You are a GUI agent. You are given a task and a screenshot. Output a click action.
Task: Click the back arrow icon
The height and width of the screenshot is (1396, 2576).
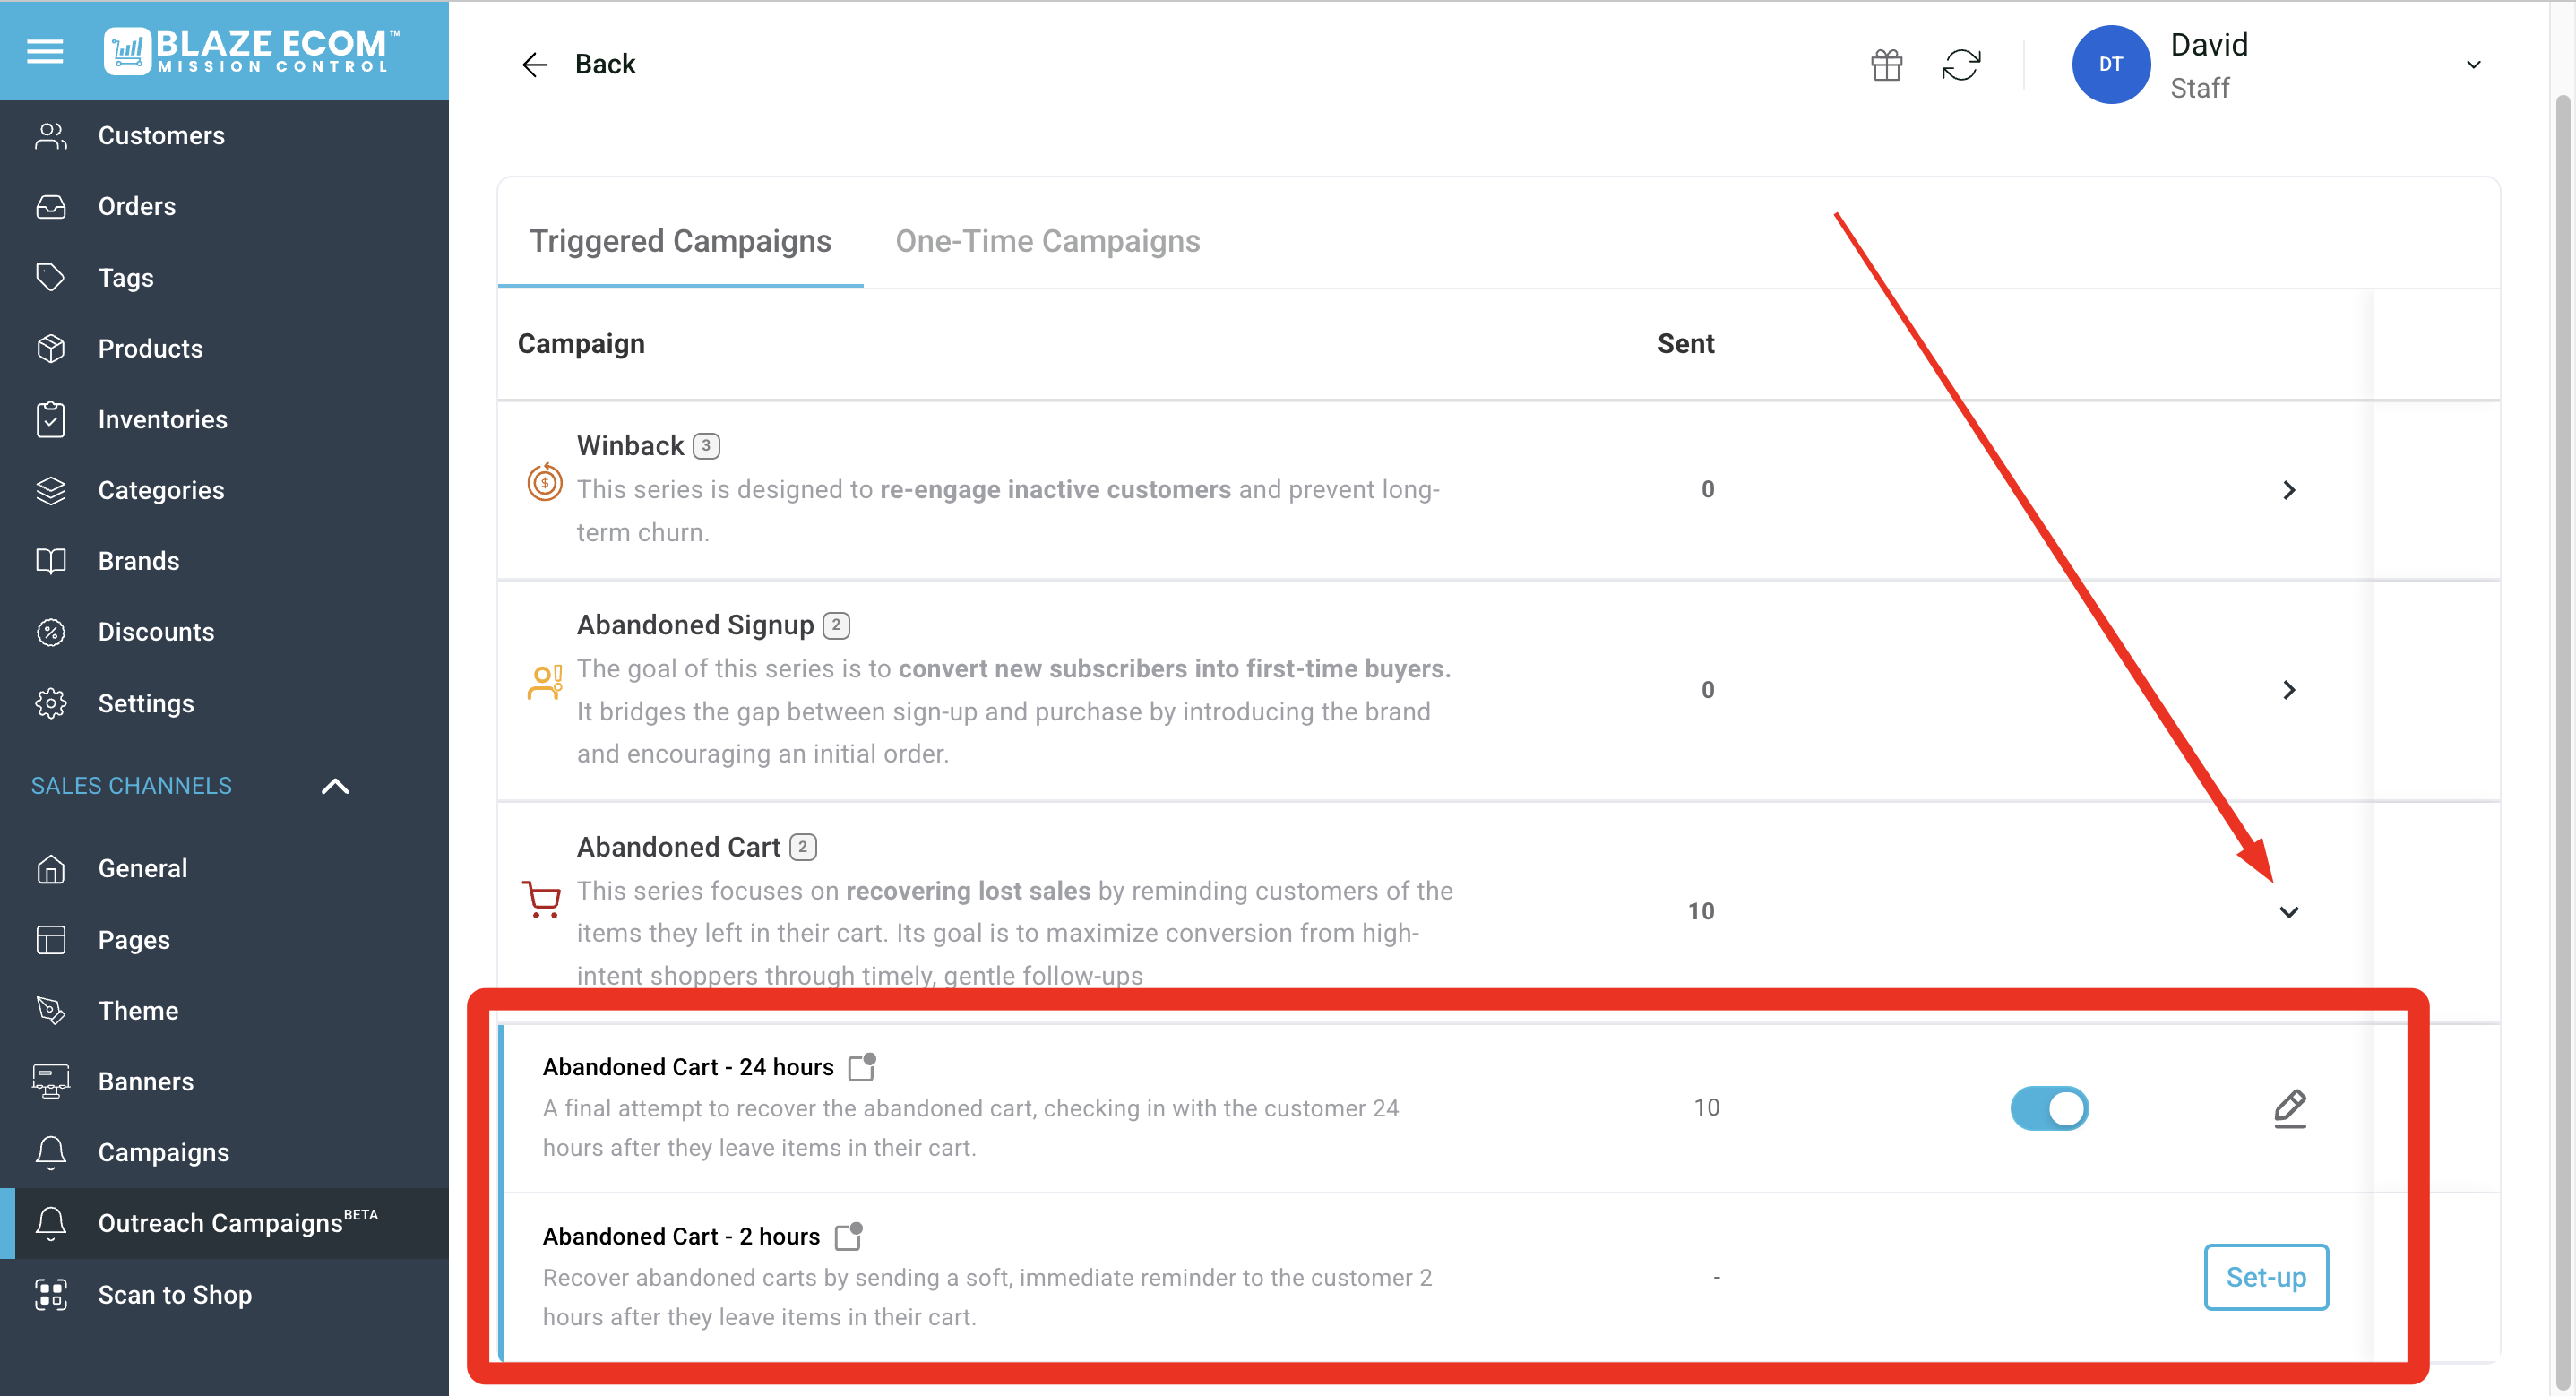click(x=535, y=65)
